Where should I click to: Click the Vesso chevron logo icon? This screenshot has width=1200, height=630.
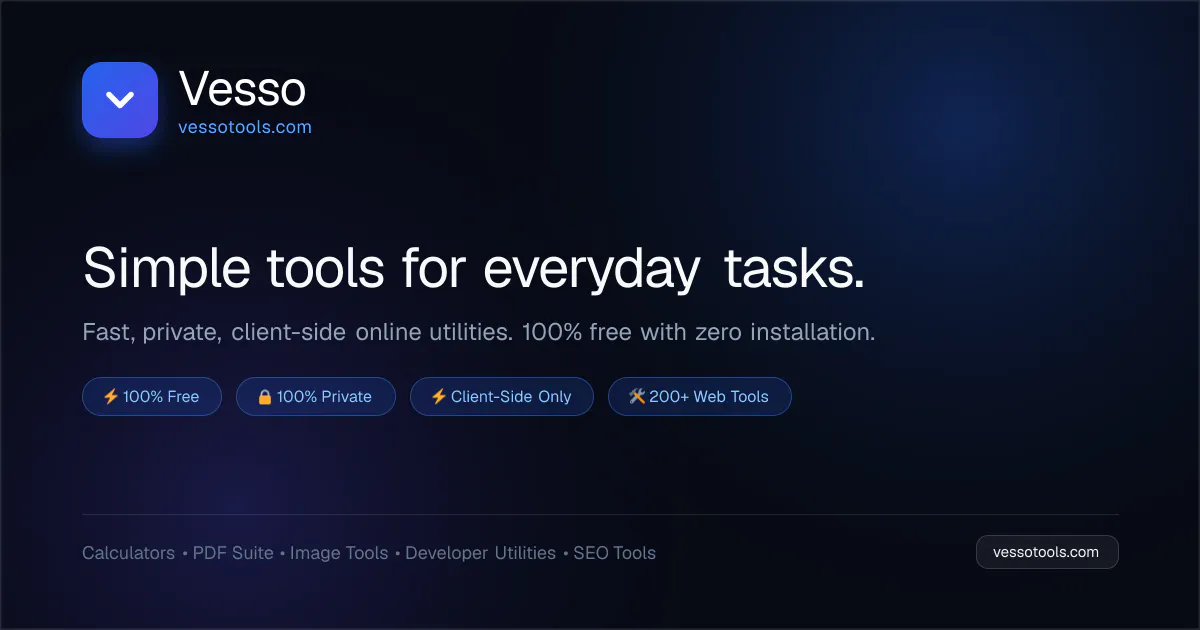click(120, 100)
